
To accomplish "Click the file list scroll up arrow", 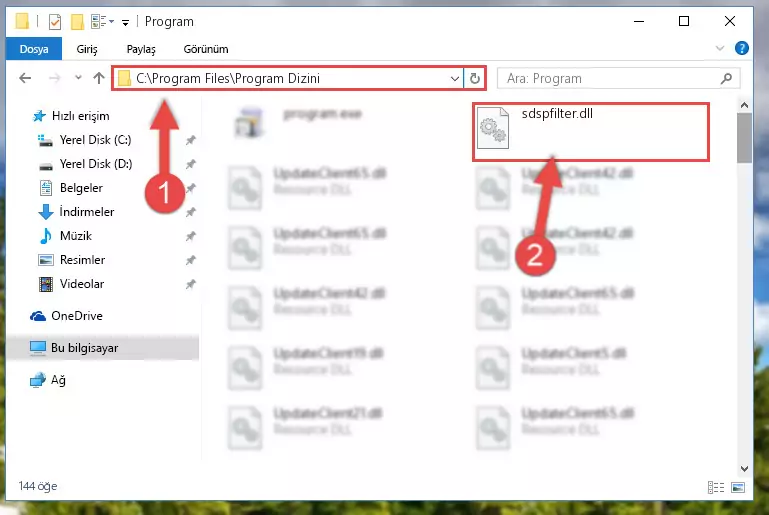I will [744, 105].
